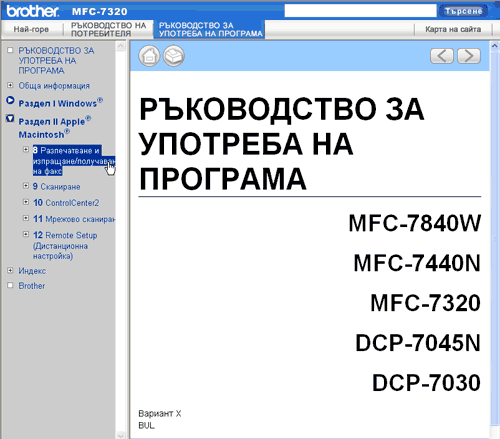500x439 pixels.
Task: Click the search input field
Action: [x=360, y=11]
